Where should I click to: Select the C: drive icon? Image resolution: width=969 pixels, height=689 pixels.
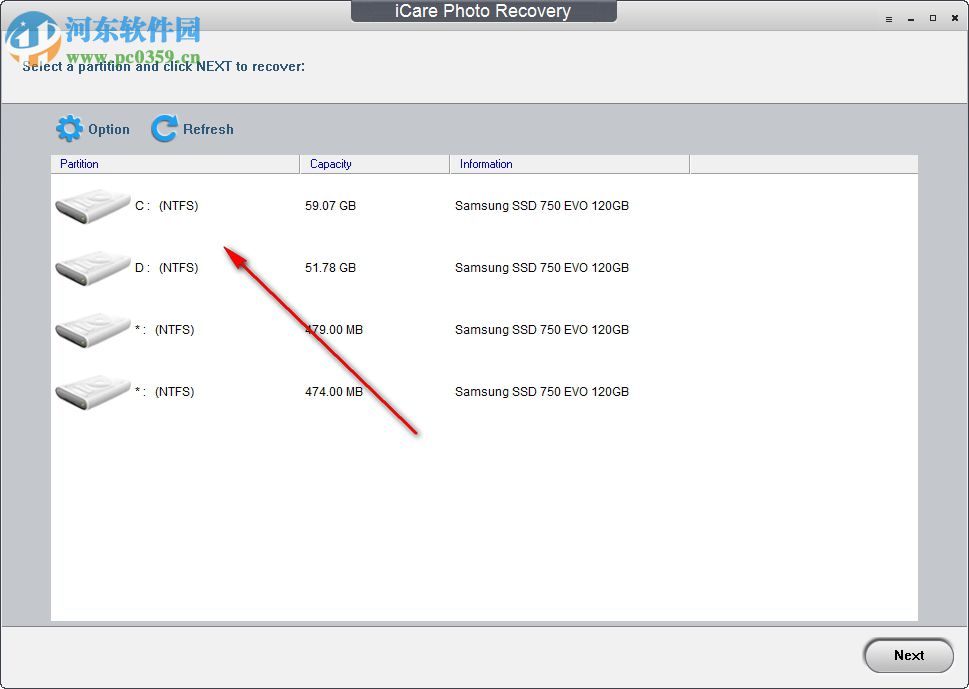(91, 205)
